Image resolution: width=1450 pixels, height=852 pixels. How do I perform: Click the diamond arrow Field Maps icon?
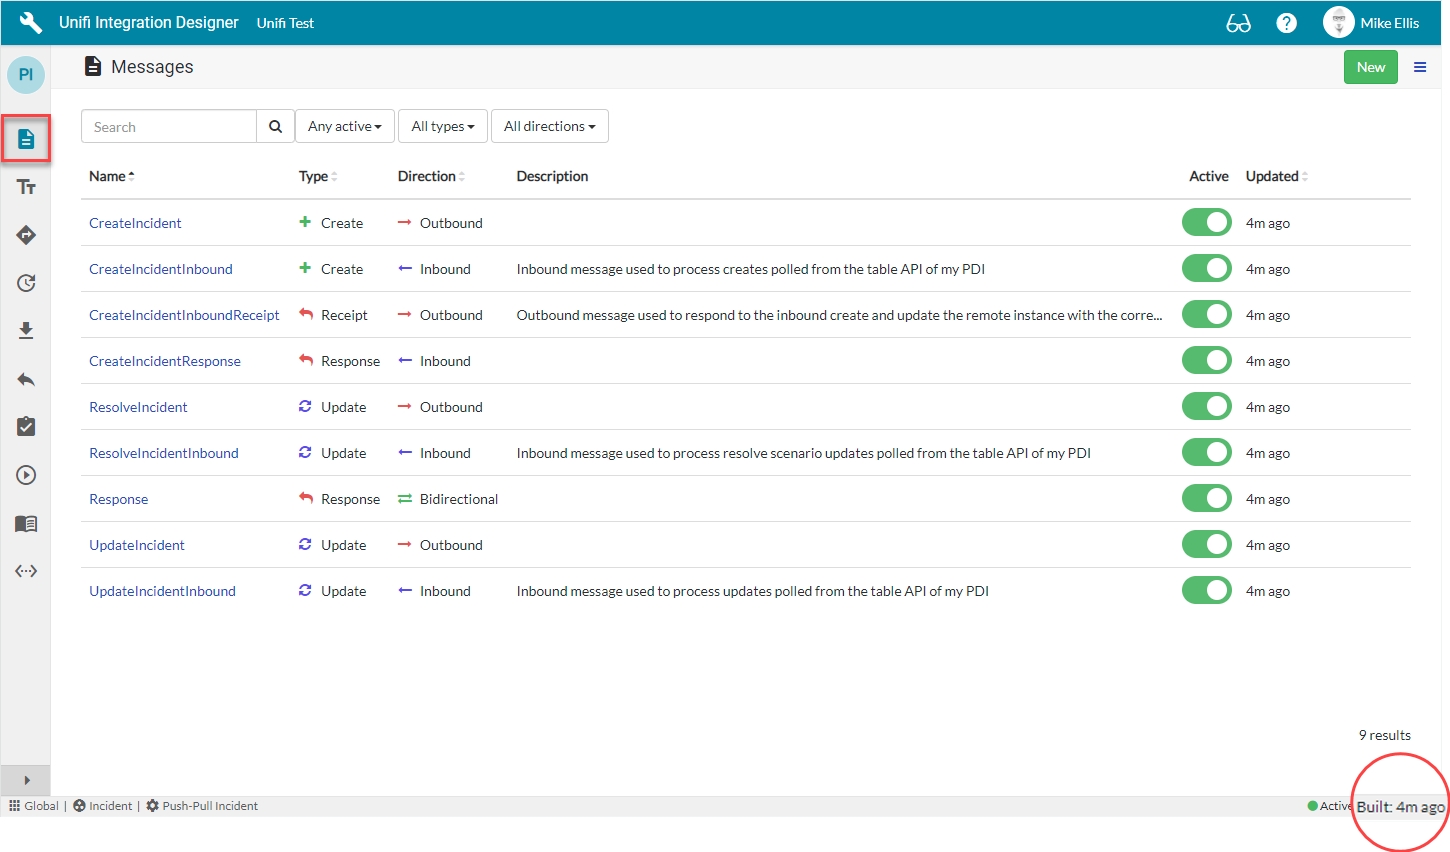pos(26,235)
